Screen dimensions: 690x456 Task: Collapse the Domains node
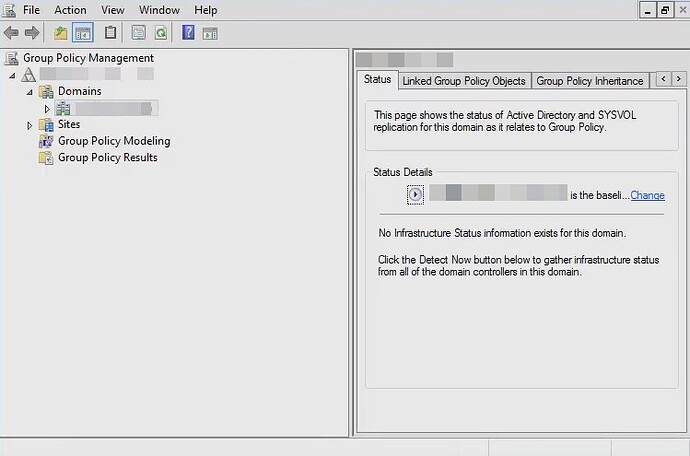coord(29,92)
